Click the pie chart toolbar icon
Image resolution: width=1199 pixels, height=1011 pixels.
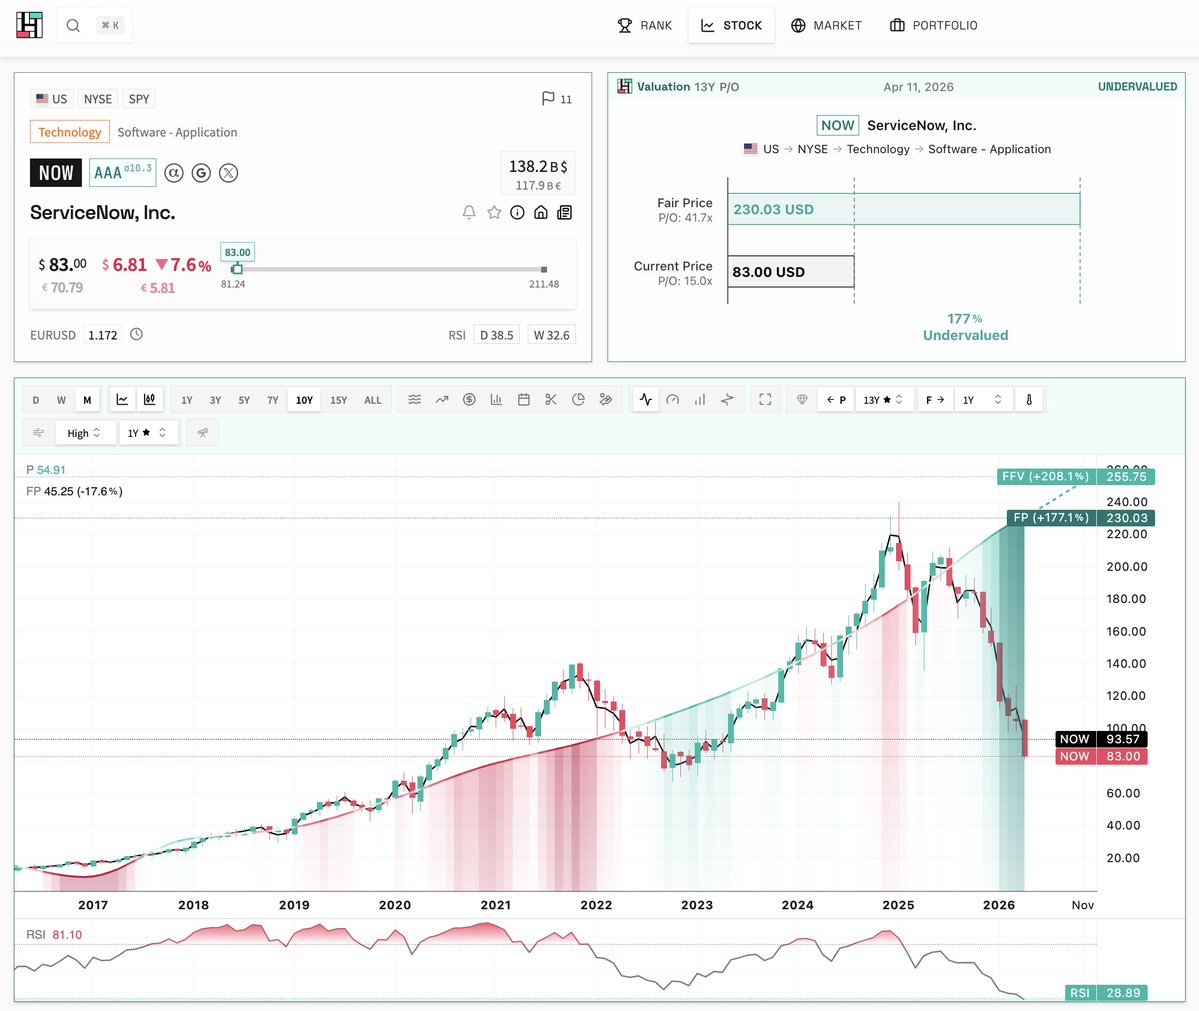coord(578,399)
